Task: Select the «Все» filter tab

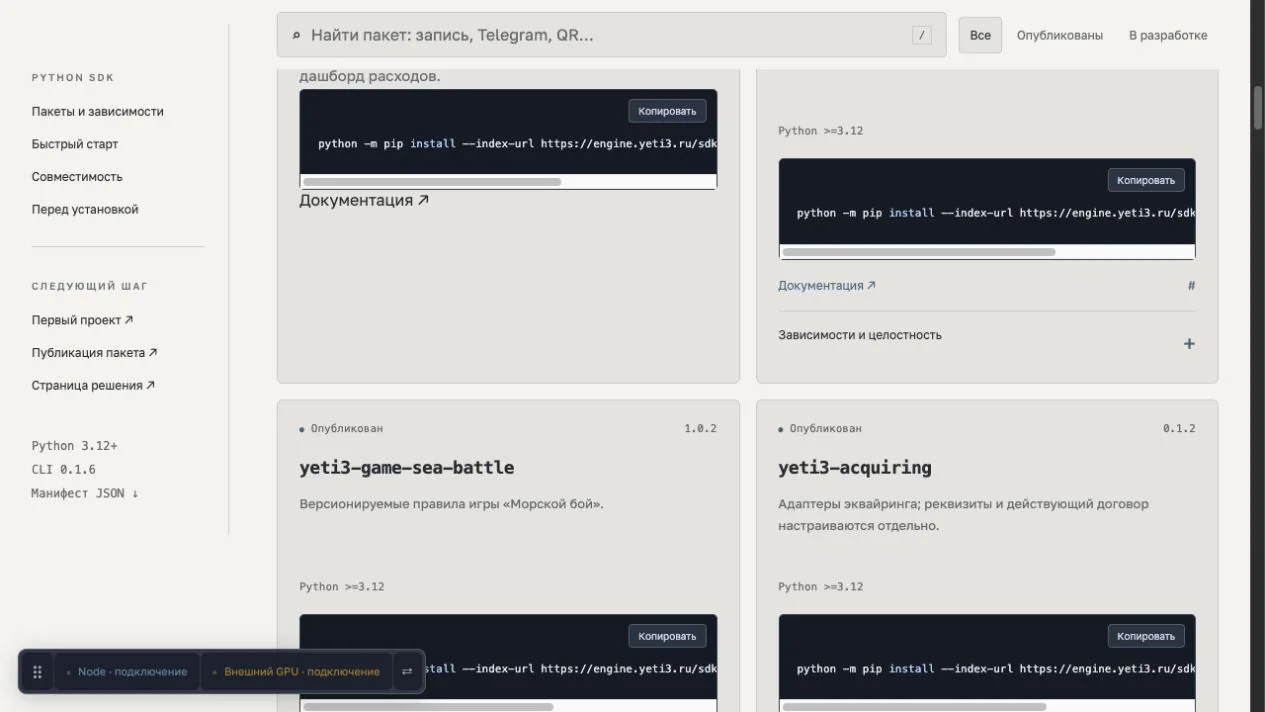Action: (980, 35)
